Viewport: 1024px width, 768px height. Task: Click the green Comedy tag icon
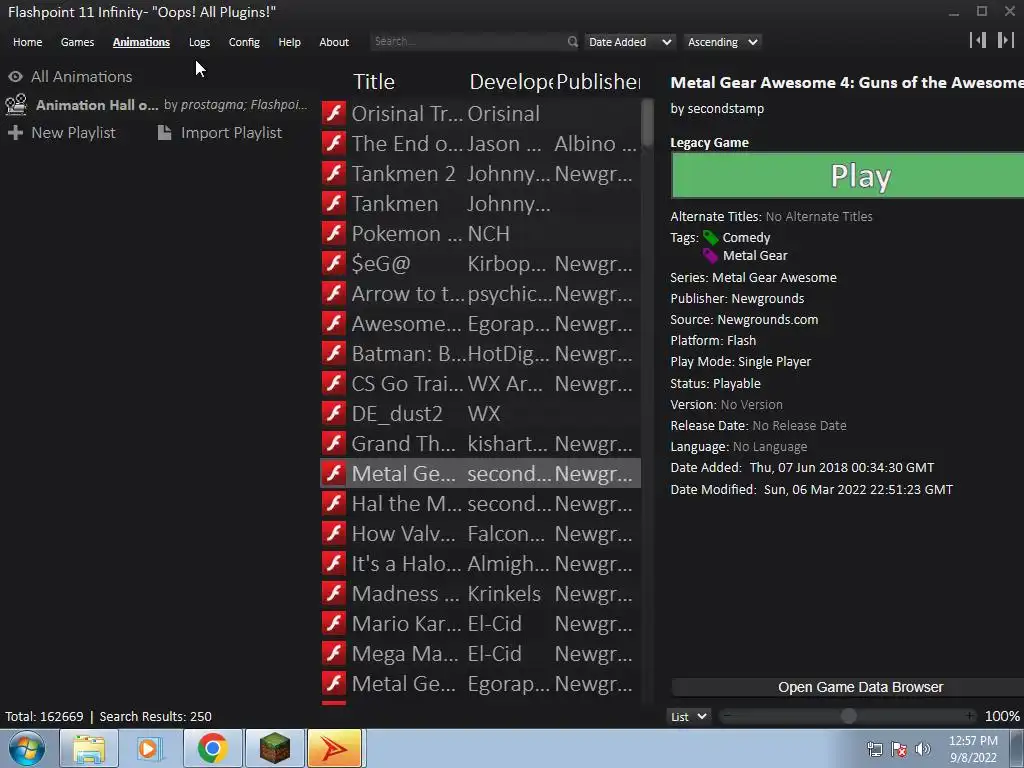711,238
